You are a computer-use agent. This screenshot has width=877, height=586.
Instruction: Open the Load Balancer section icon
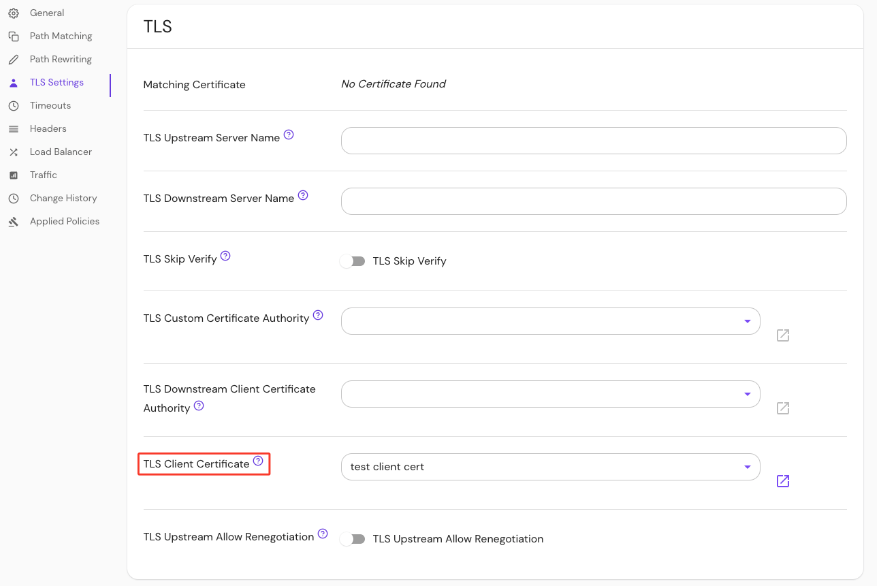coord(14,151)
